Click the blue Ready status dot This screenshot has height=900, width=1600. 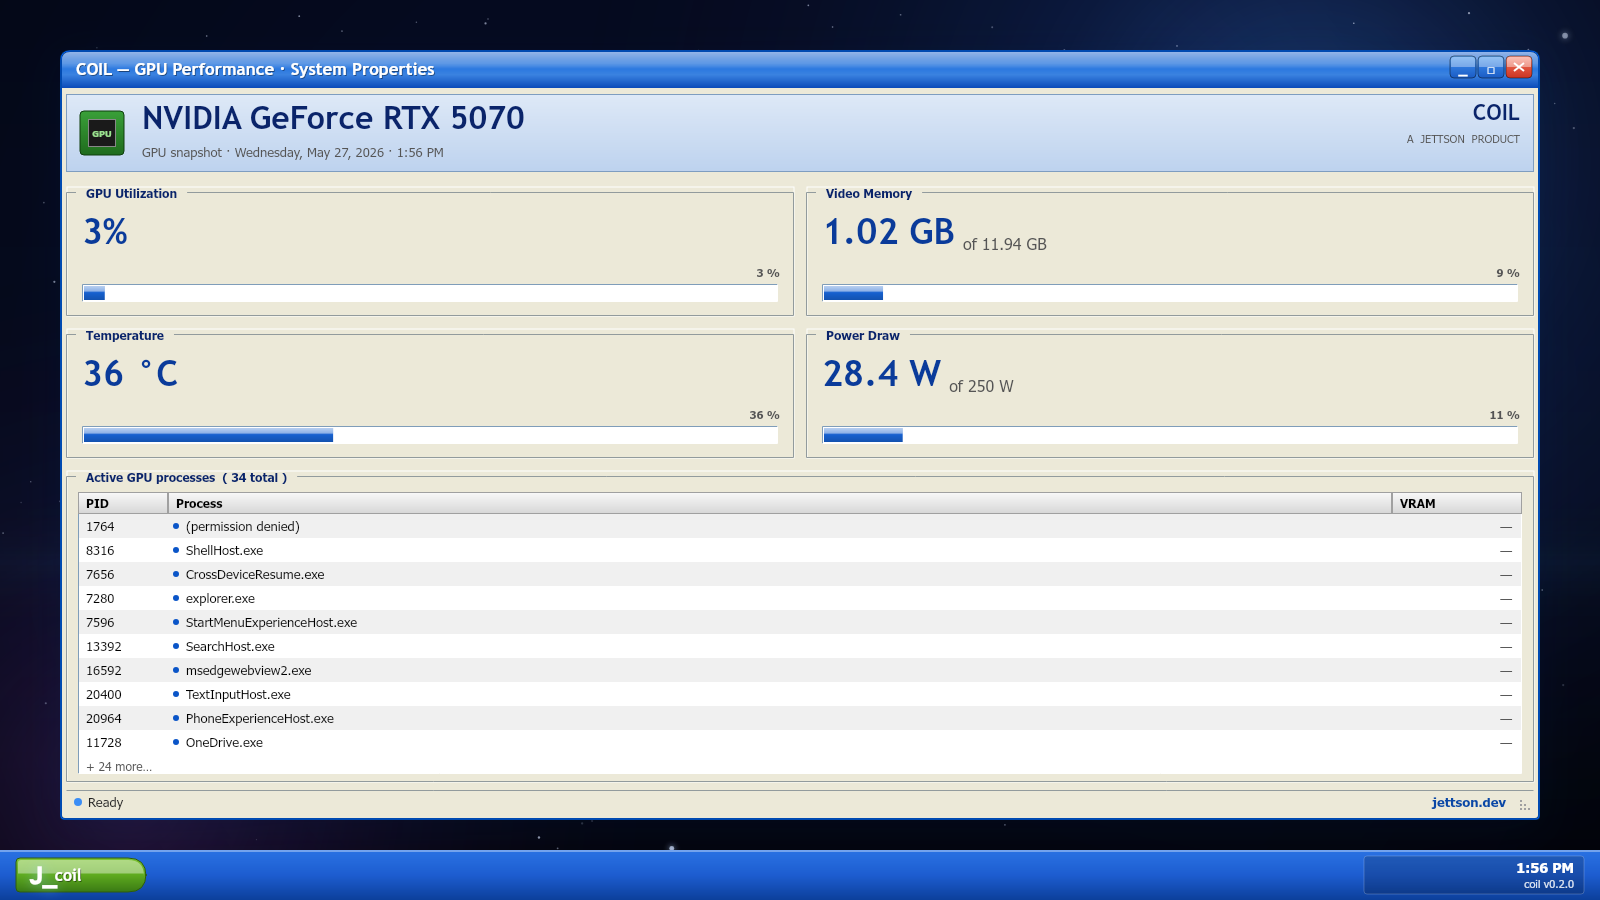click(x=78, y=802)
